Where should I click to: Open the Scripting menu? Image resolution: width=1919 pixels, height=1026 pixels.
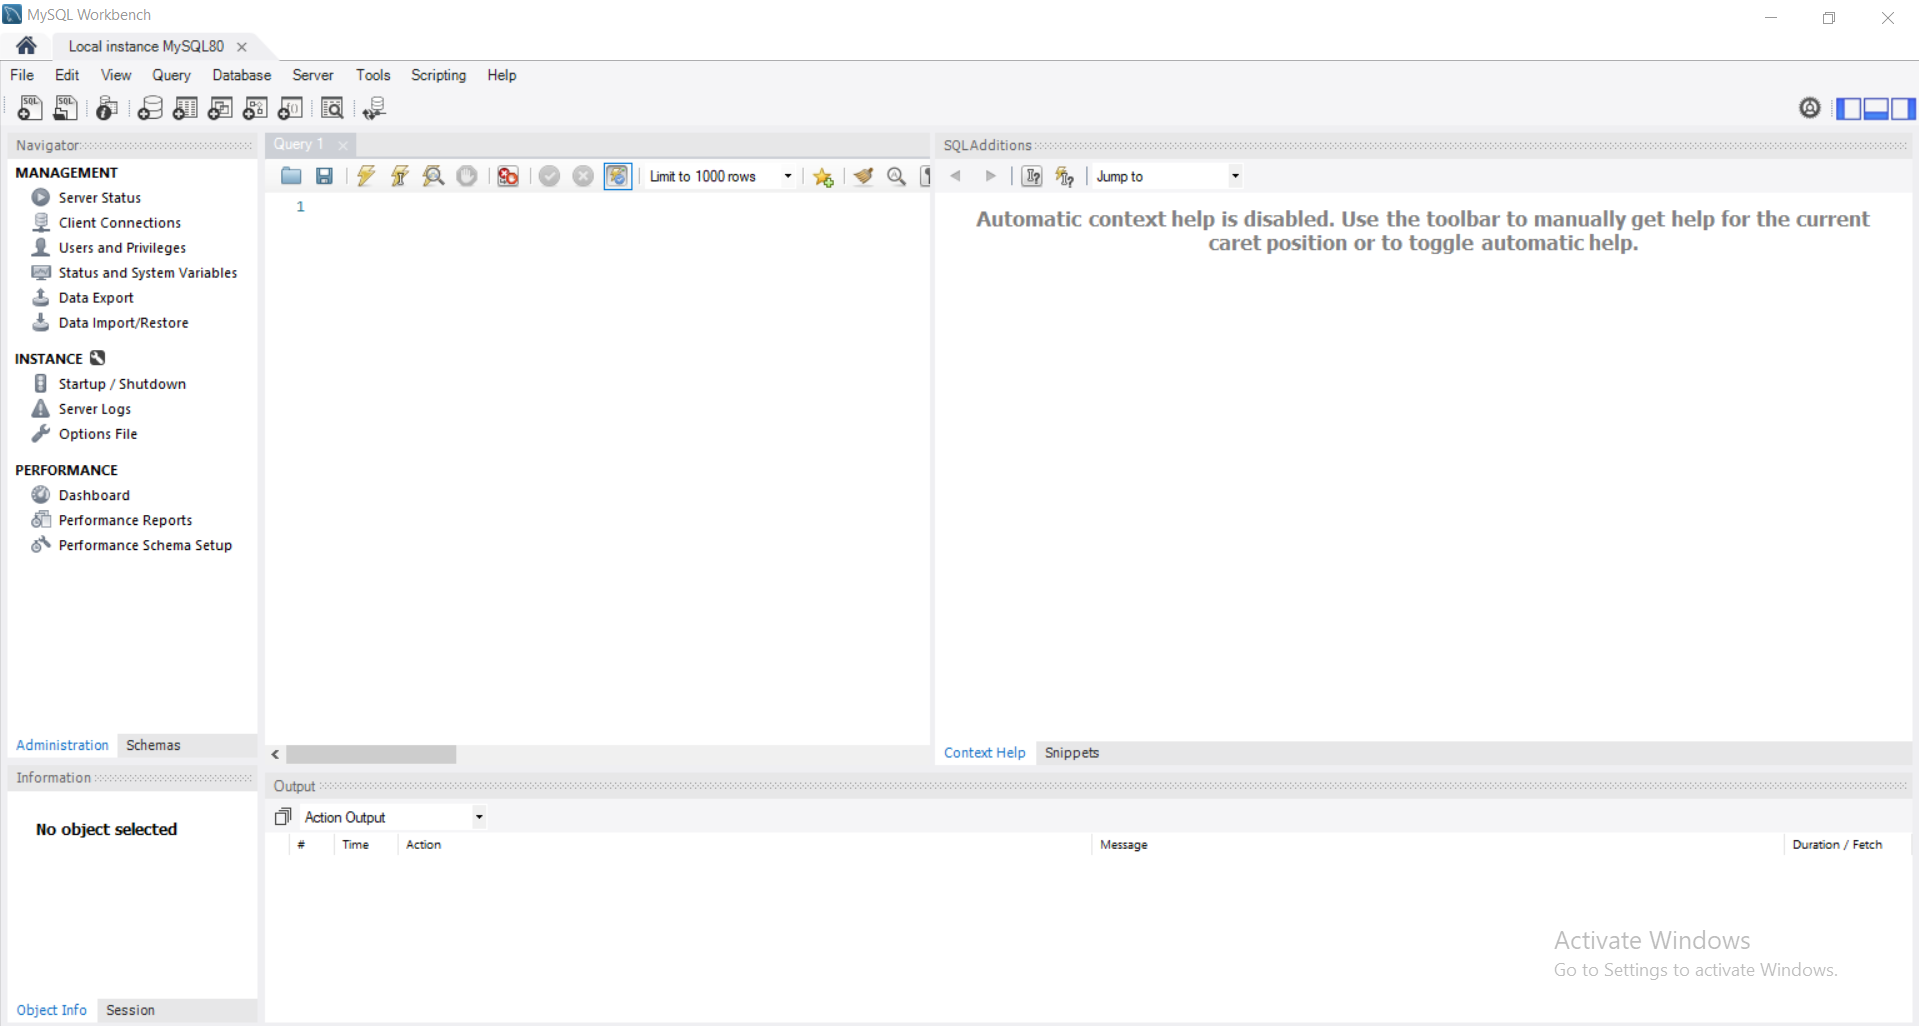[438, 75]
